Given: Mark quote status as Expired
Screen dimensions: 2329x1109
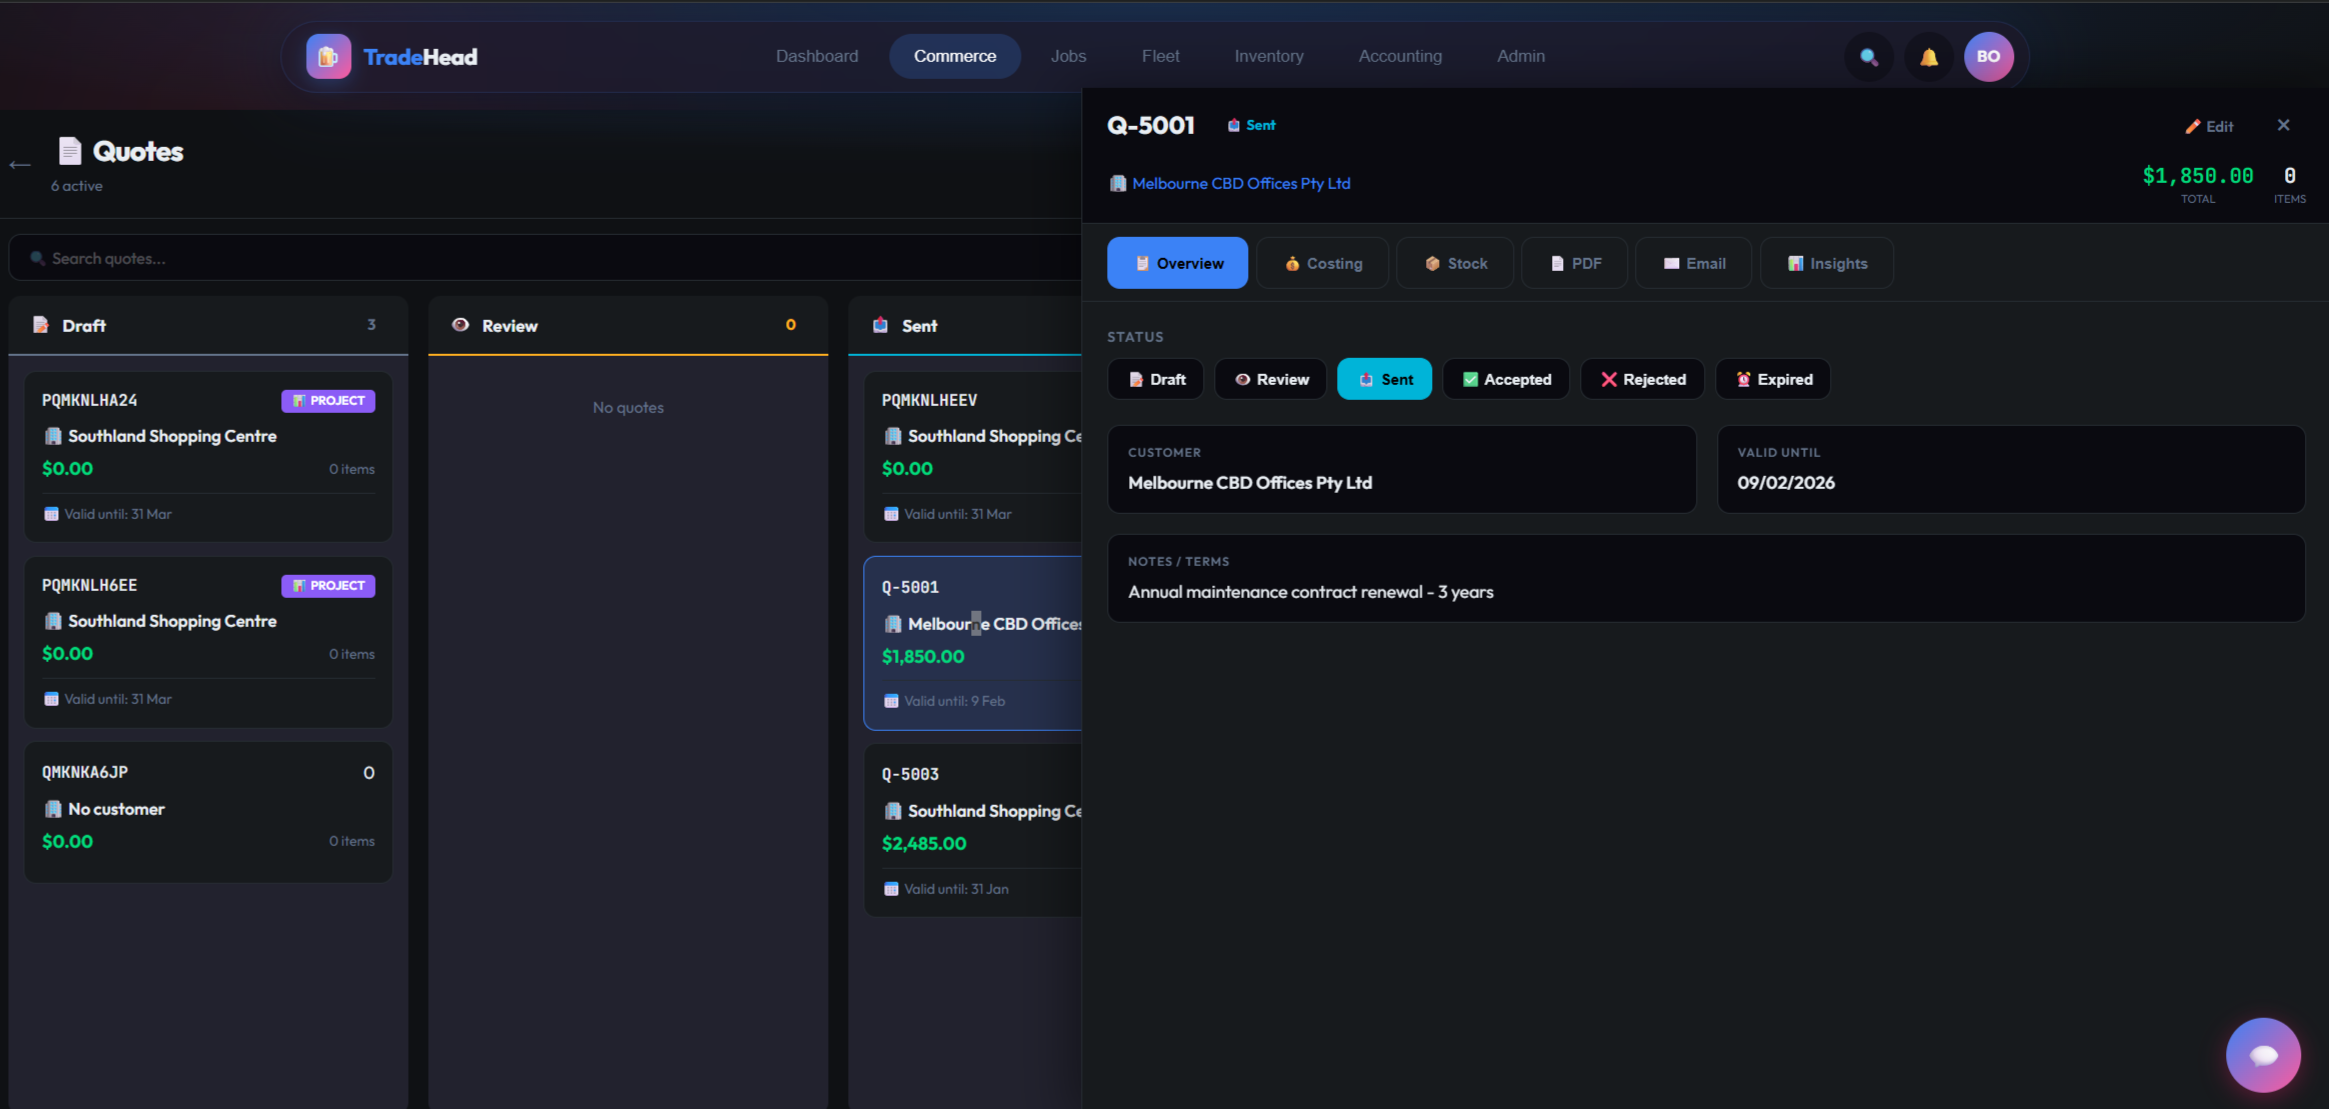Looking at the screenshot, I should (1773, 379).
